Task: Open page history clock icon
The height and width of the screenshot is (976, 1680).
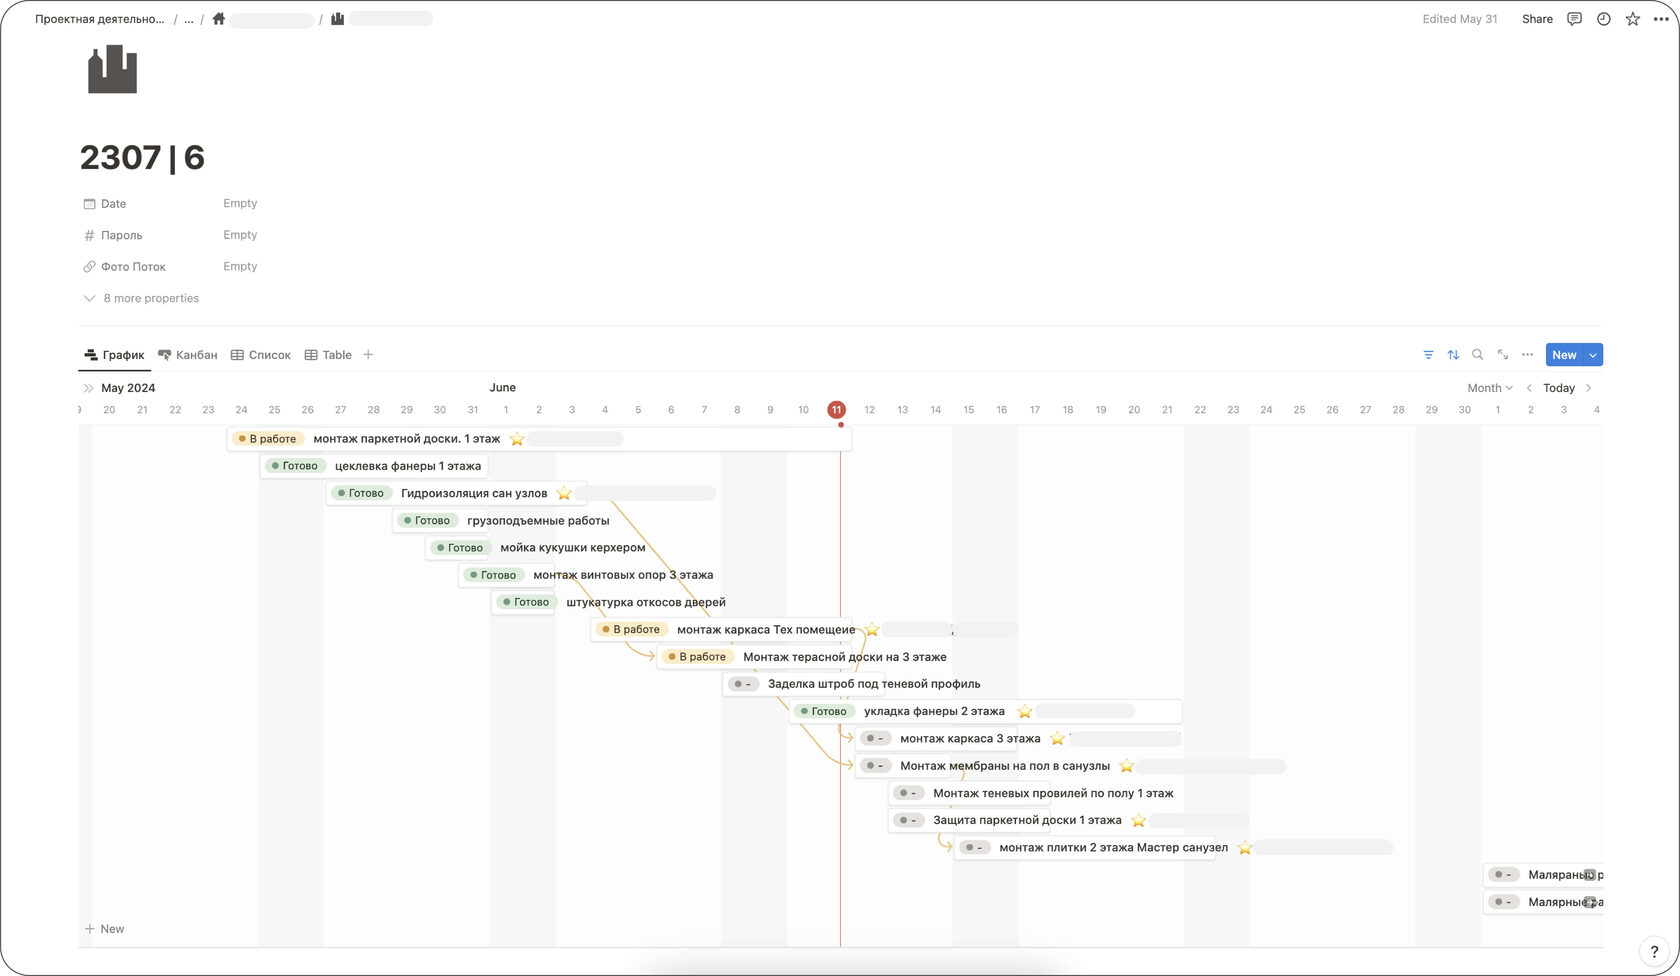Action: pyautogui.click(x=1603, y=19)
